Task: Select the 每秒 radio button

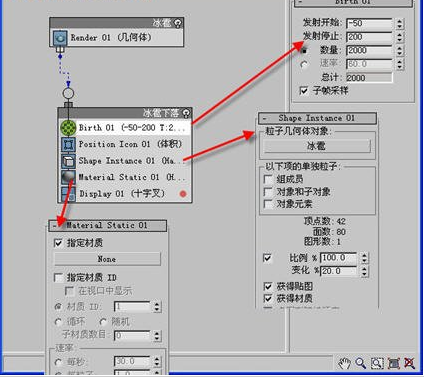Action: click(x=58, y=362)
